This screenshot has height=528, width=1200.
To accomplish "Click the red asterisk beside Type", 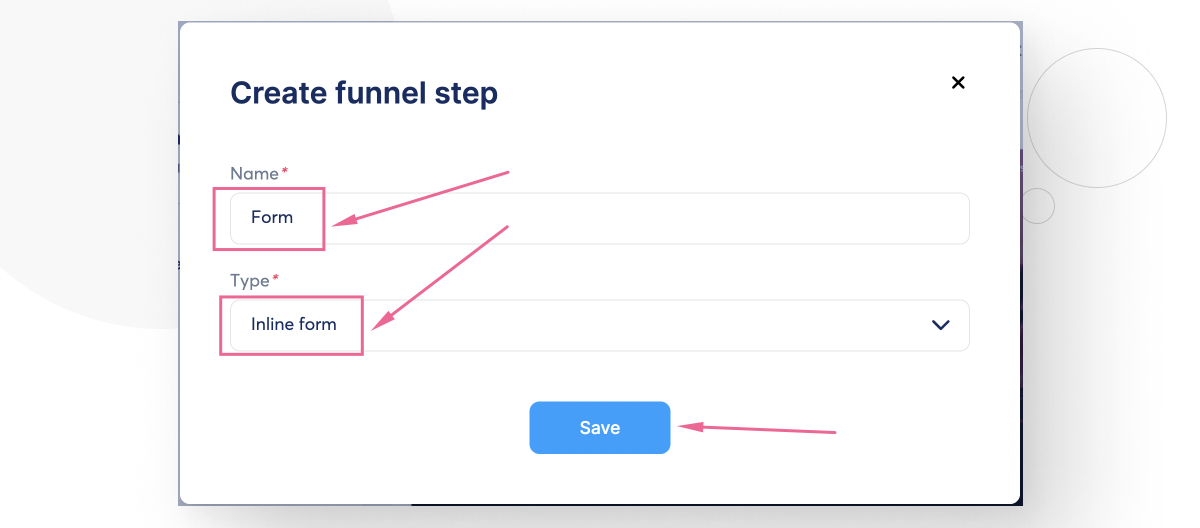I will tap(276, 279).
